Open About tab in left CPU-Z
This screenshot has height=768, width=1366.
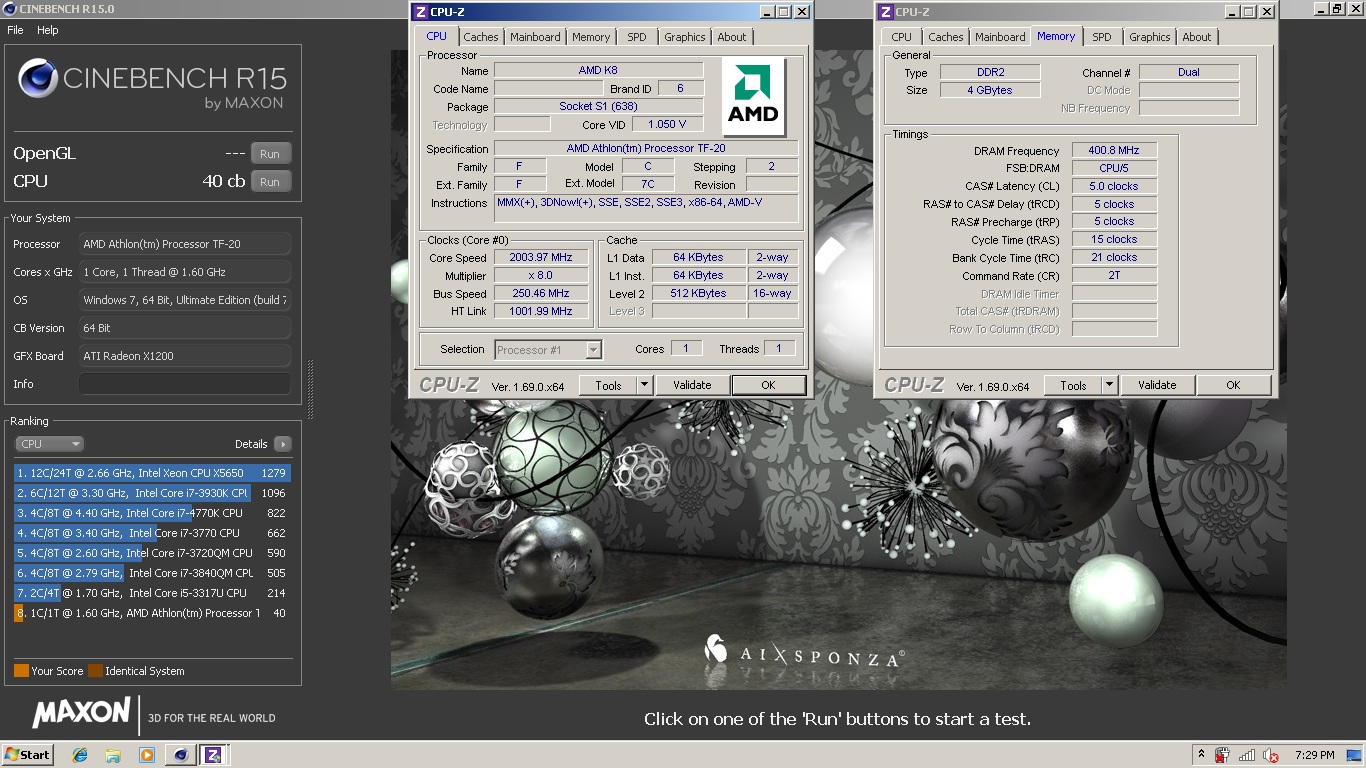click(x=732, y=37)
